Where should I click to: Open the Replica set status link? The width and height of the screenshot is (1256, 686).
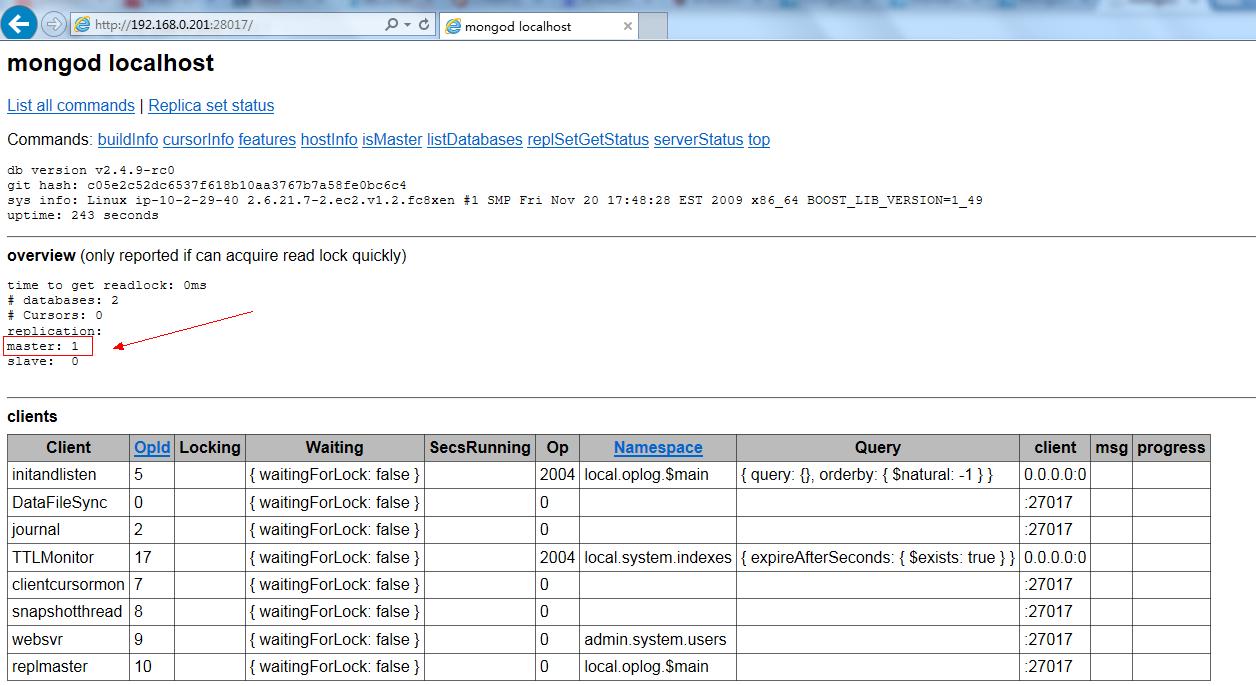(x=211, y=105)
